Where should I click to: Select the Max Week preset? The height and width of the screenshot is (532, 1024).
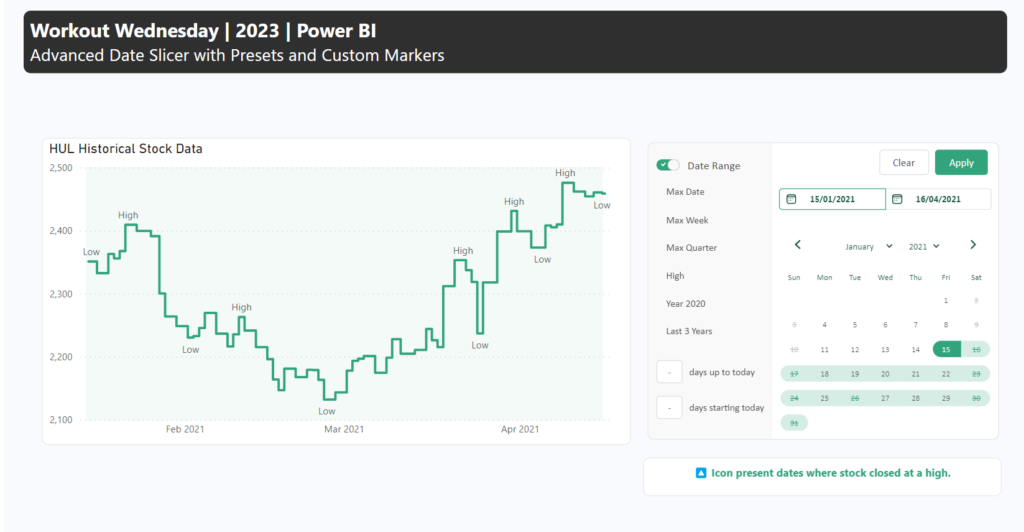pyautogui.click(x=686, y=220)
